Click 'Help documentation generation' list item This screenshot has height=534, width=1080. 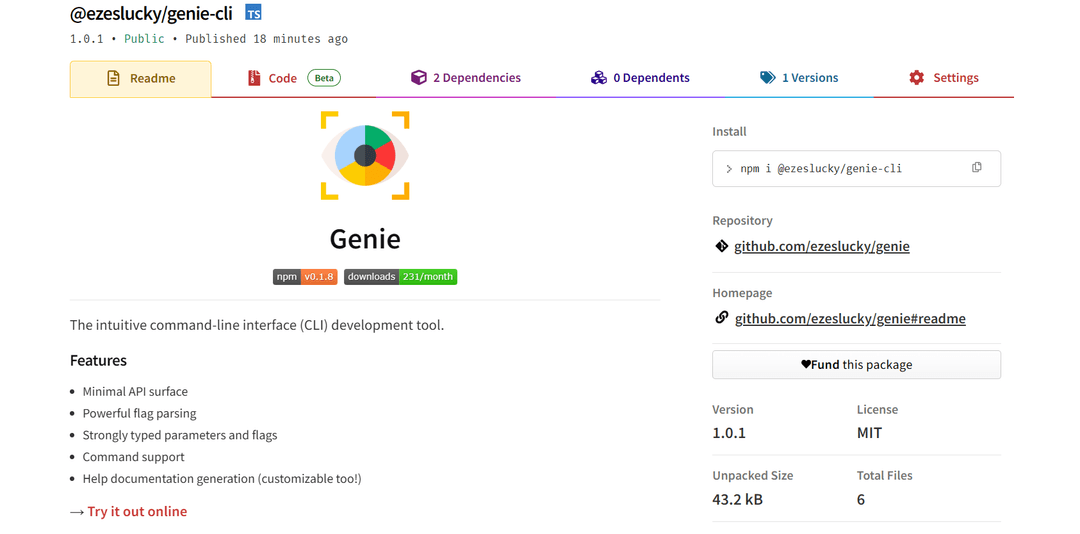(x=222, y=478)
